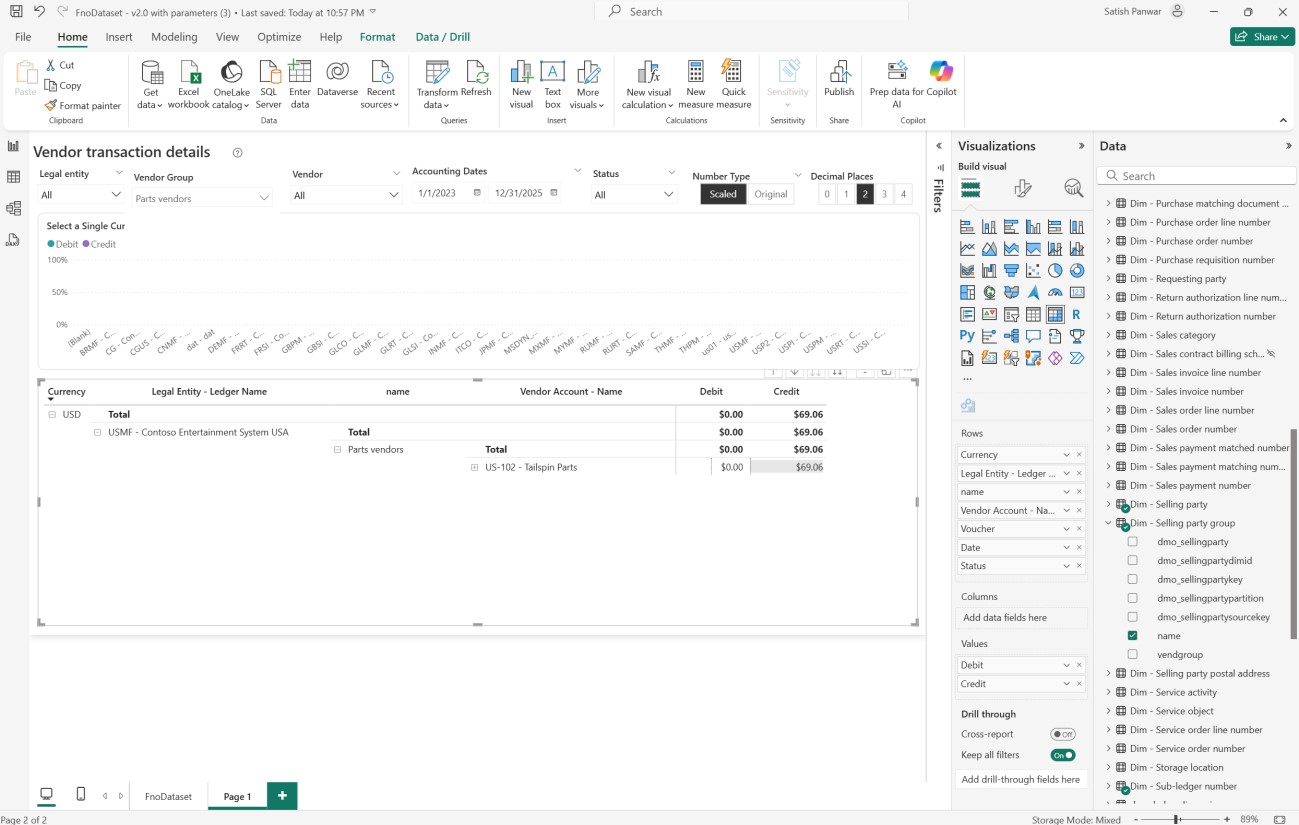Select the Original number type button
The width and height of the screenshot is (1299, 825).
(770, 194)
